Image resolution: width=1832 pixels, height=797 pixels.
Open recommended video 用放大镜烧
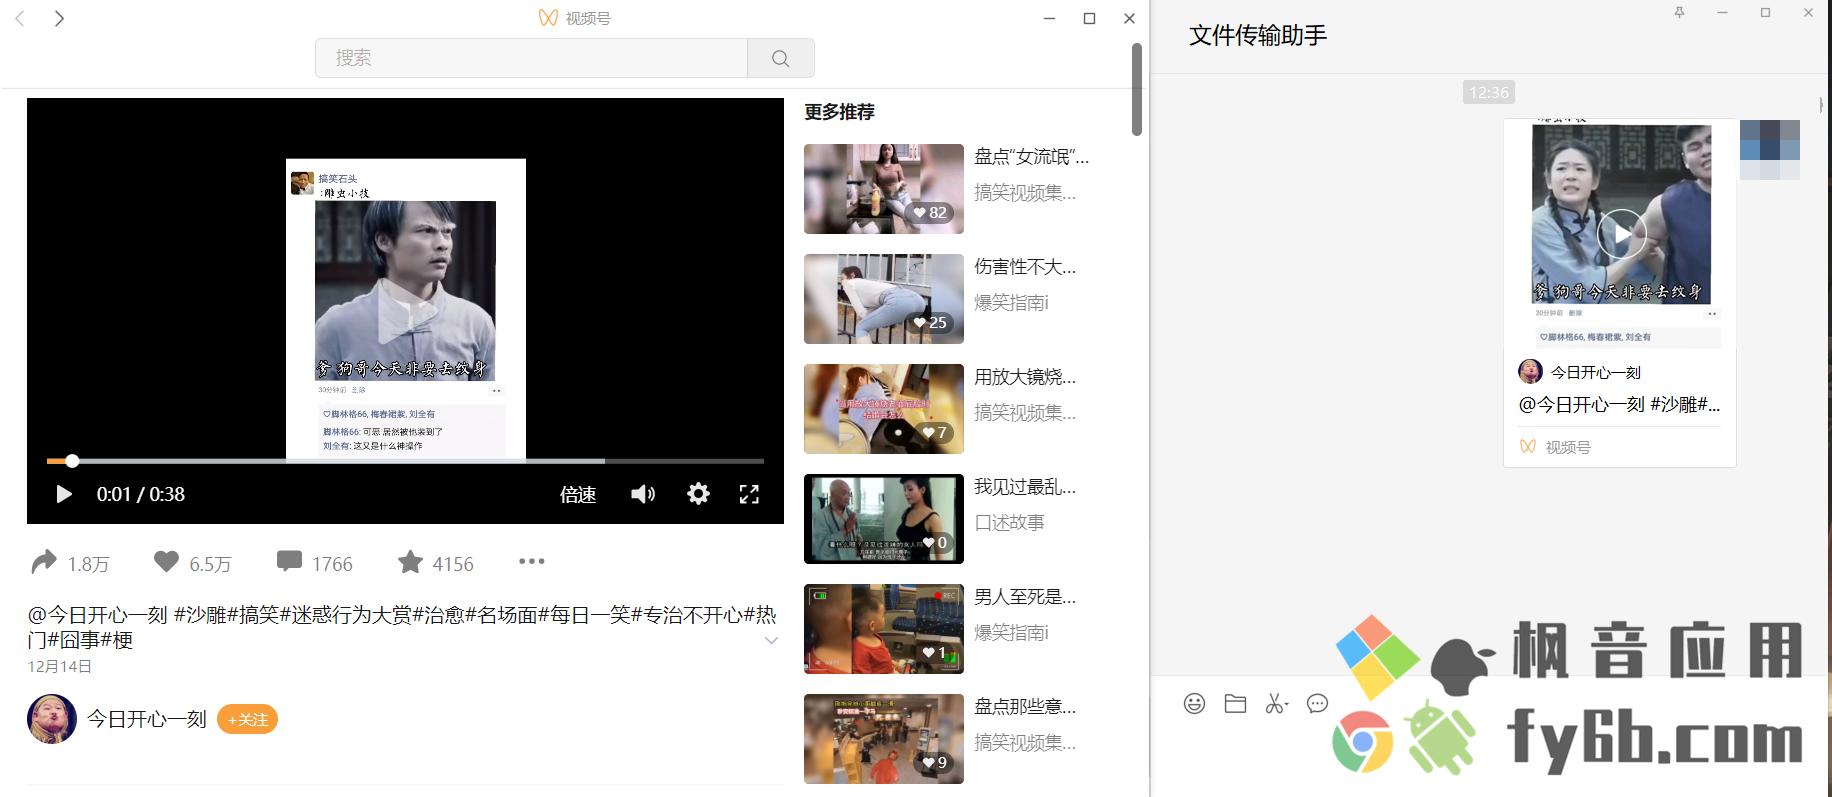click(884, 409)
